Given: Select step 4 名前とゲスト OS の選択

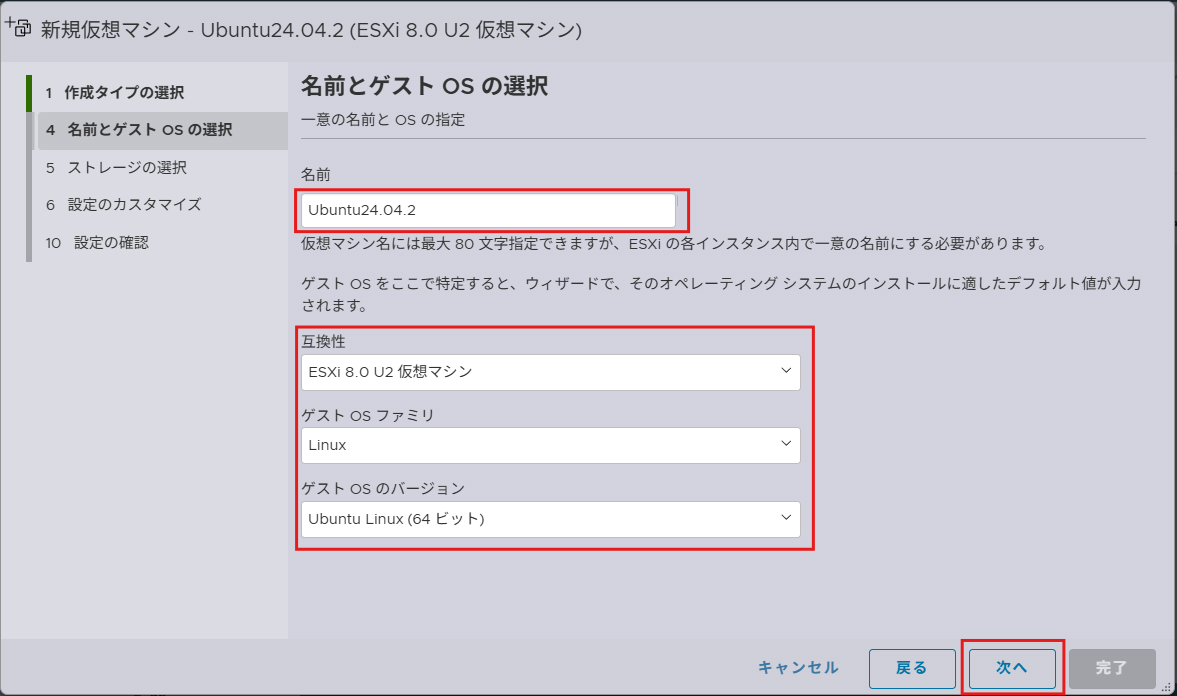Looking at the screenshot, I should click(x=162, y=130).
